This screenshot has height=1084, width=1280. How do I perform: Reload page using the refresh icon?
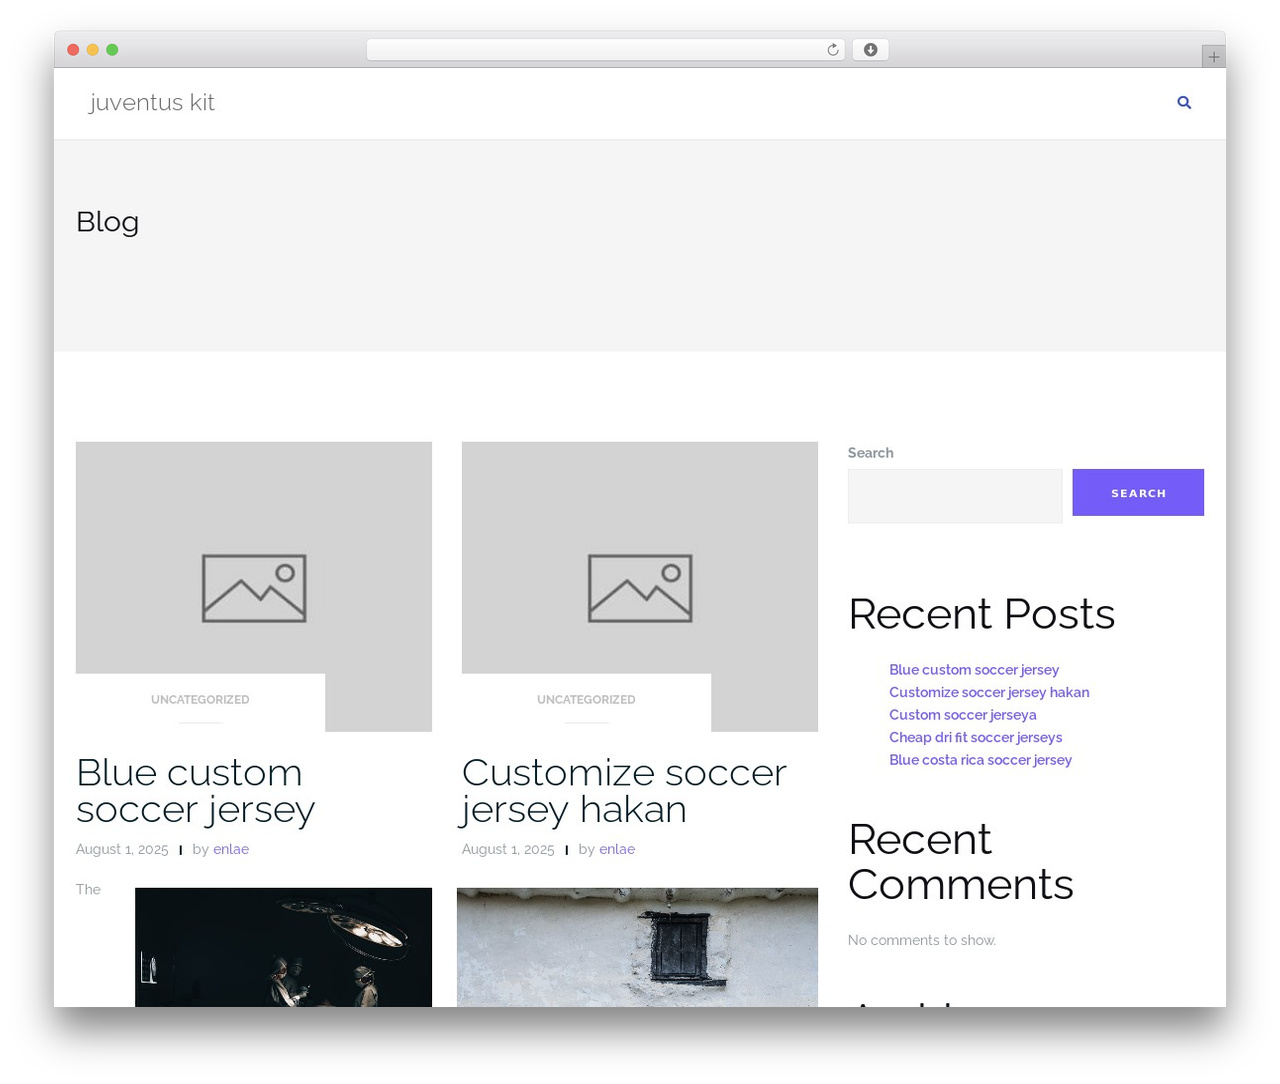click(832, 50)
